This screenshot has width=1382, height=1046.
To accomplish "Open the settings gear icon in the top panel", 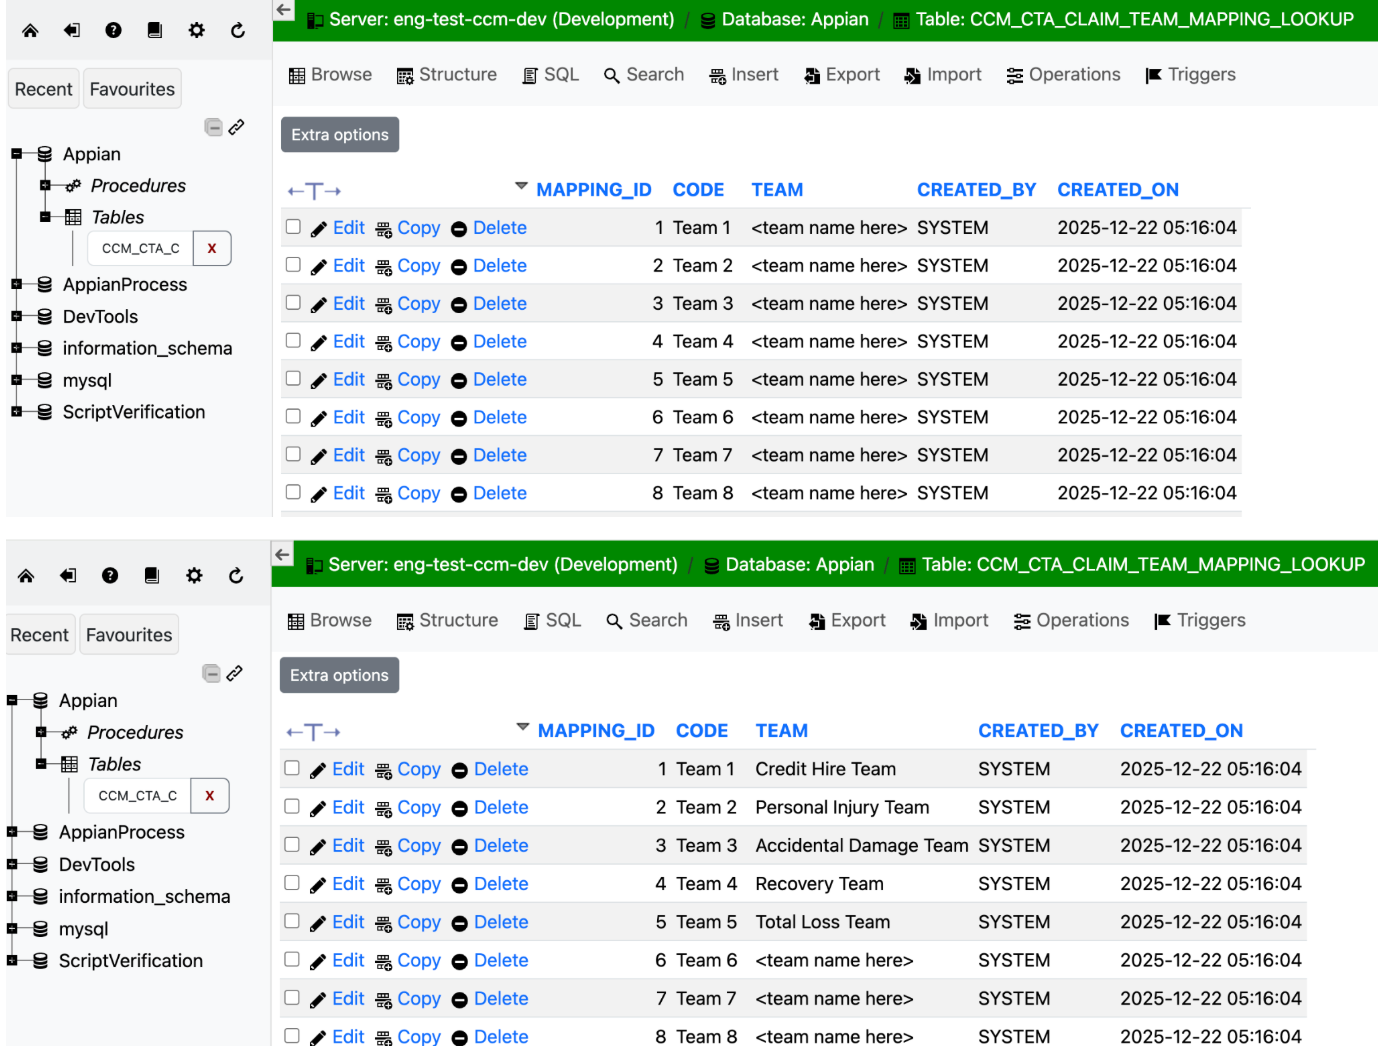I will coord(196,30).
